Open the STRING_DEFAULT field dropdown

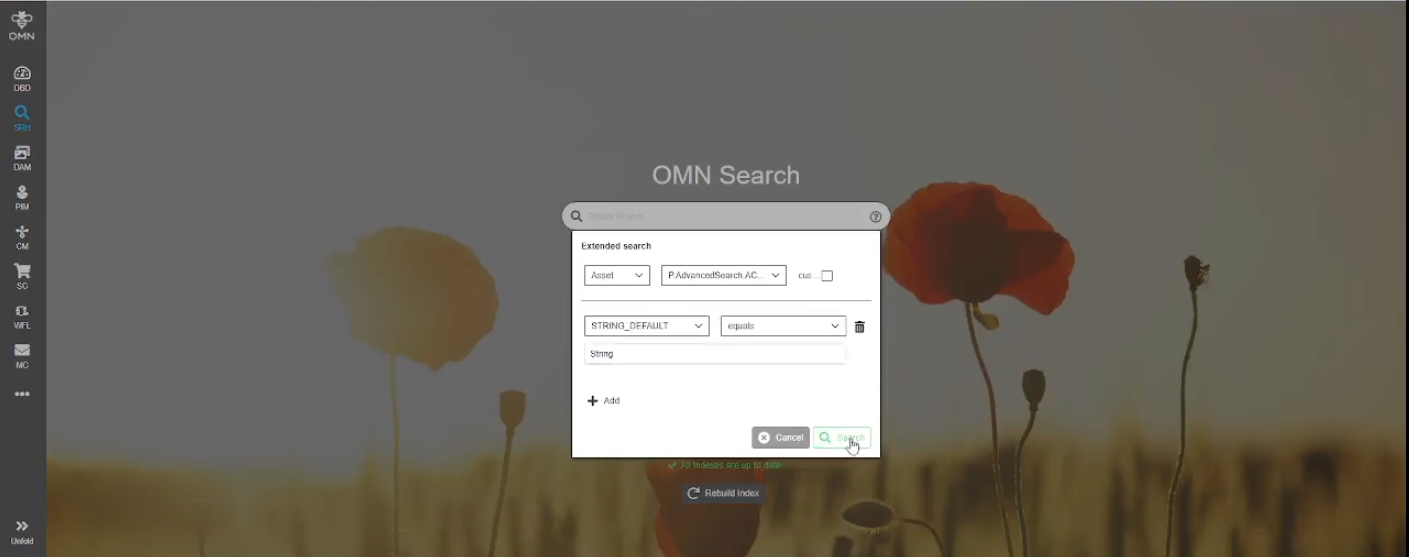647,326
